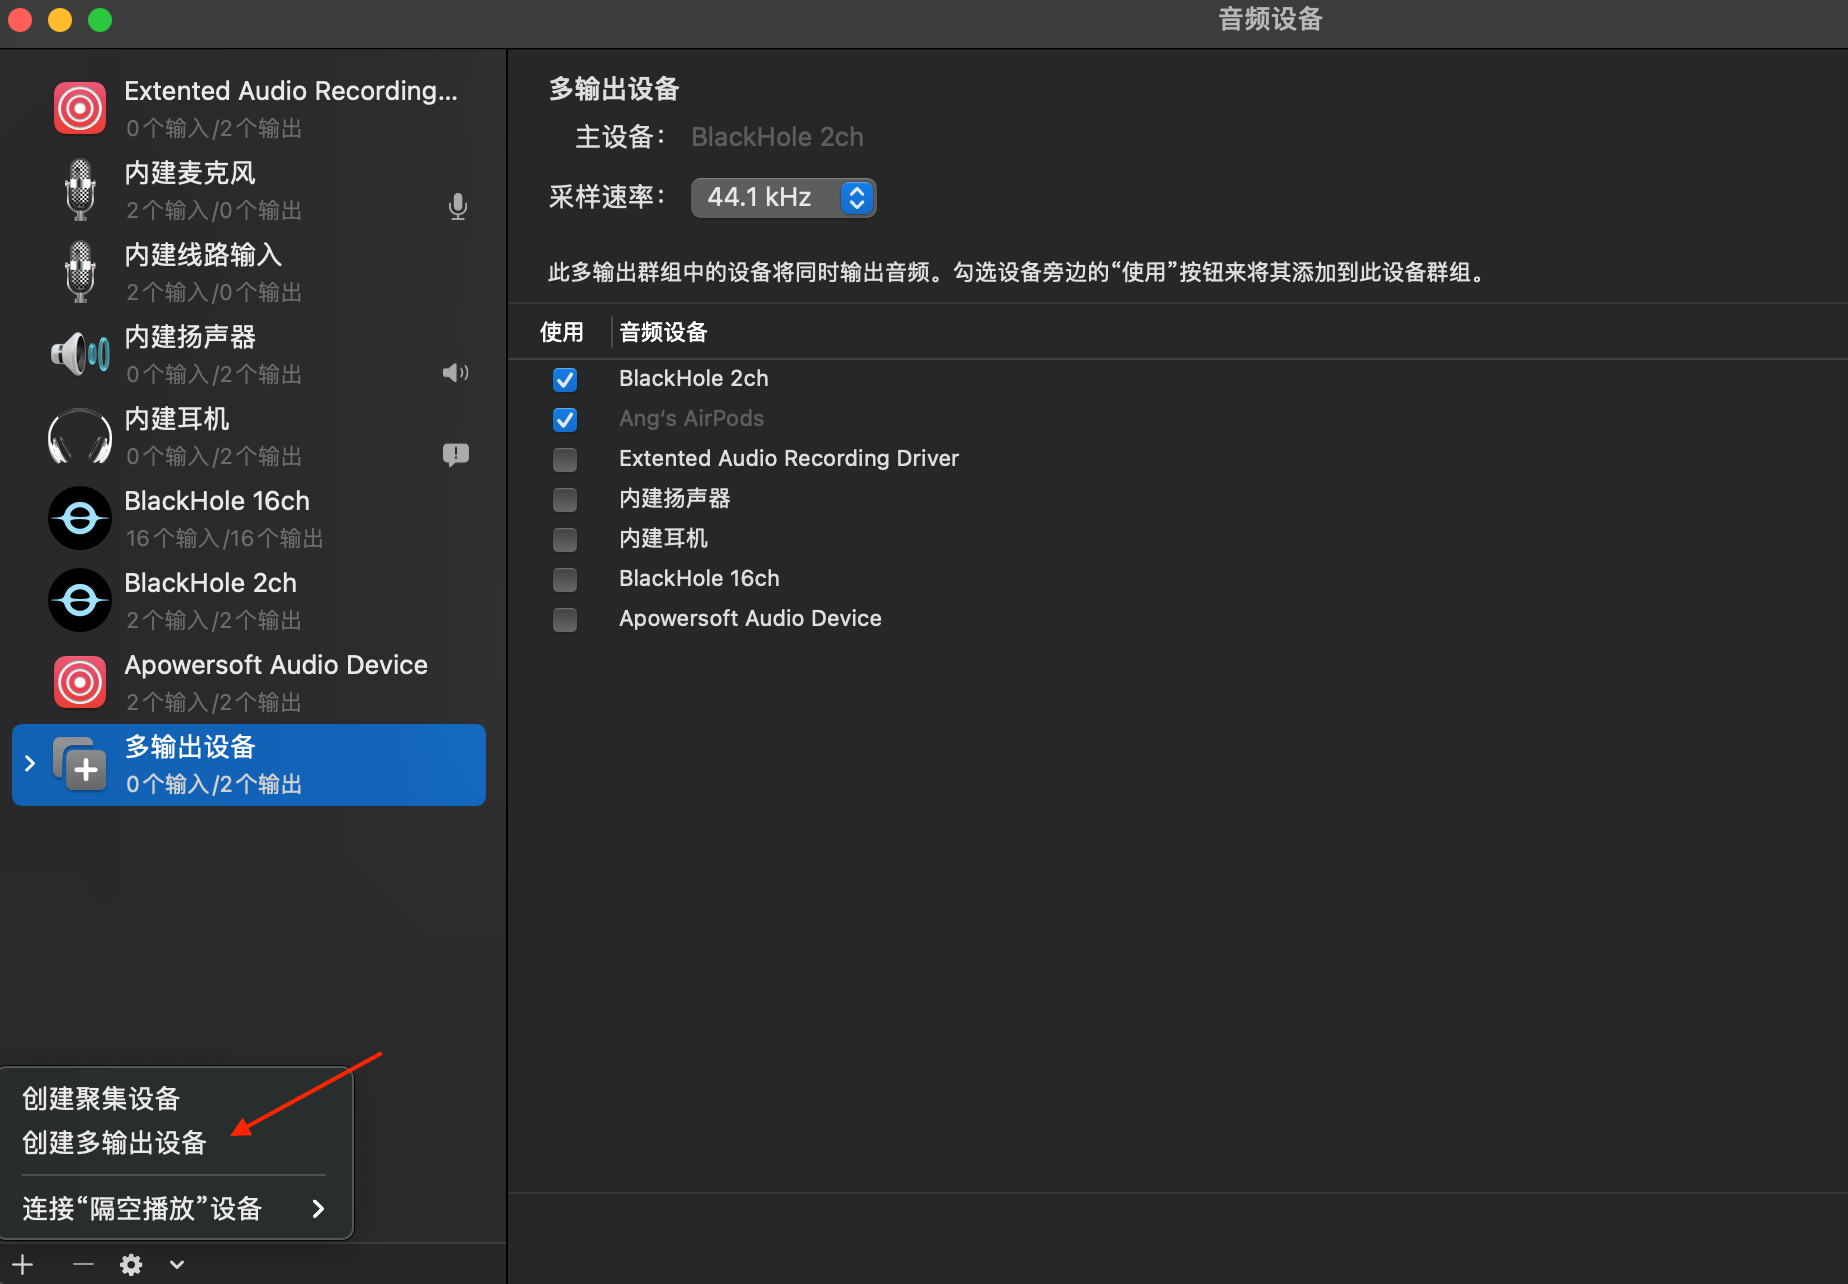Screen dimensions: 1848x1284
Task: Enable Extented Audio Recording Driver checkbox
Action: click(x=565, y=459)
